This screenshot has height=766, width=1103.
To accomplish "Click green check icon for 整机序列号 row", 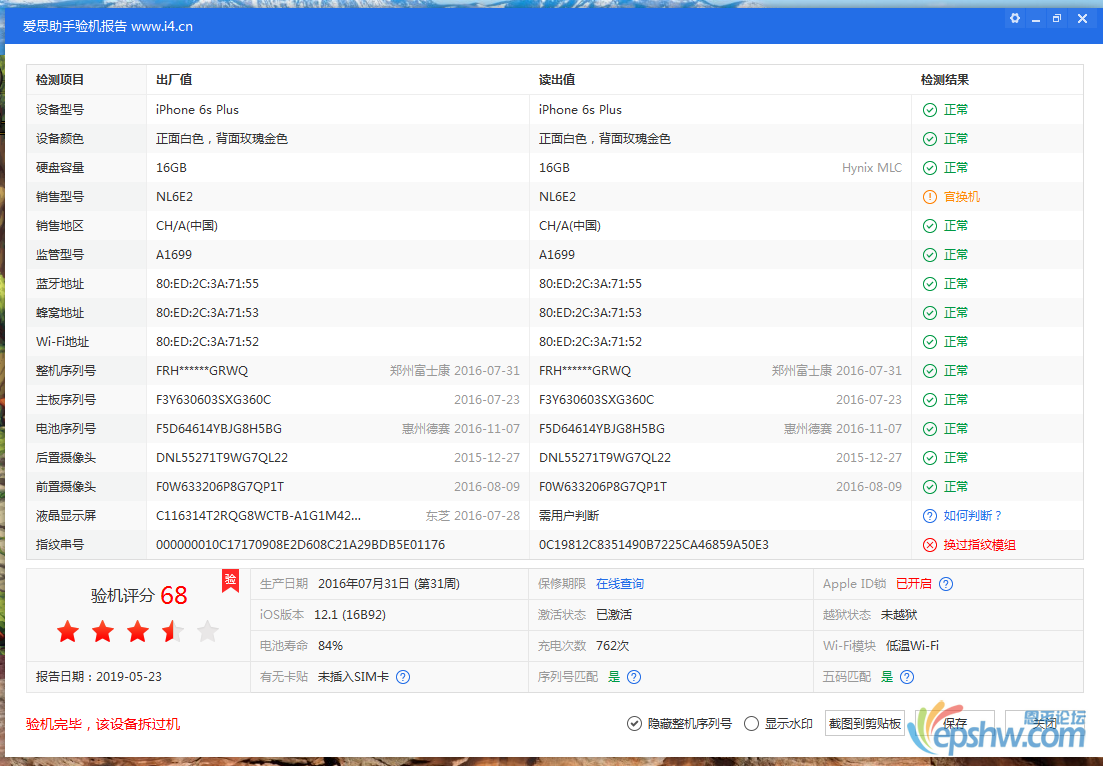I will pos(930,371).
